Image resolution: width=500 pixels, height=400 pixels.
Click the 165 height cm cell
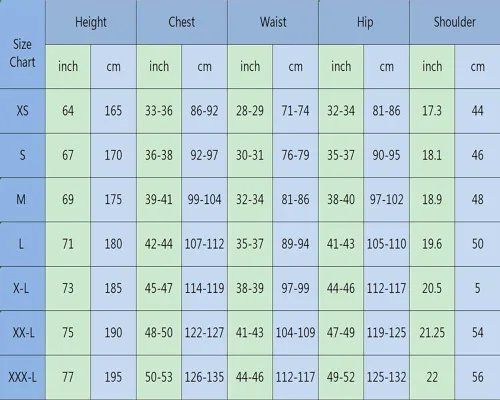[x=113, y=111]
